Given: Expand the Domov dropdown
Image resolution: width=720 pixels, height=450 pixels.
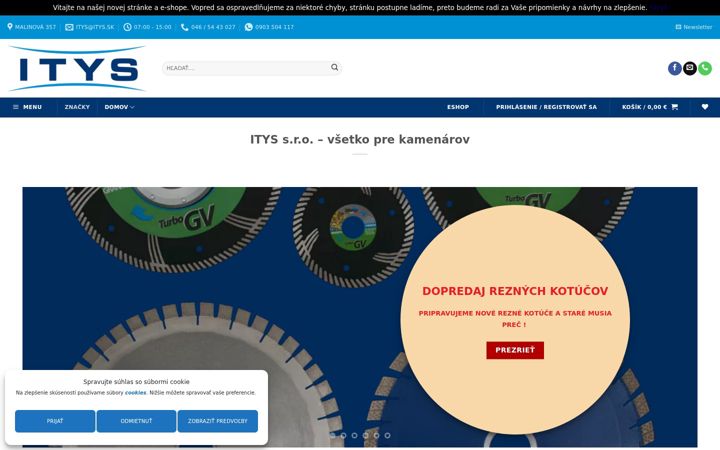Looking at the screenshot, I should [119, 107].
